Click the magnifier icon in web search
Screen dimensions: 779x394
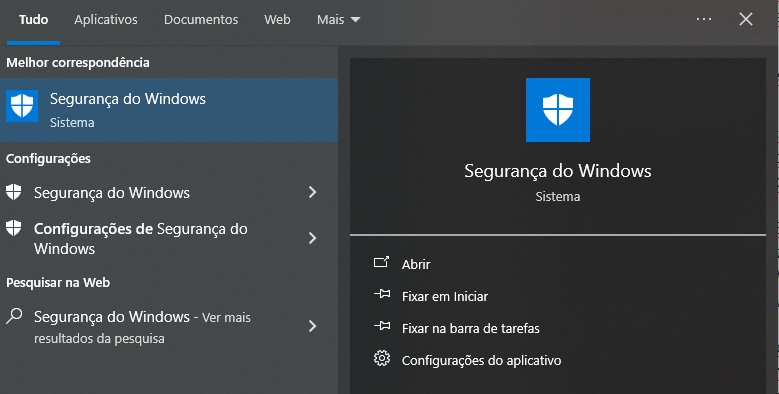[x=14, y=316]
